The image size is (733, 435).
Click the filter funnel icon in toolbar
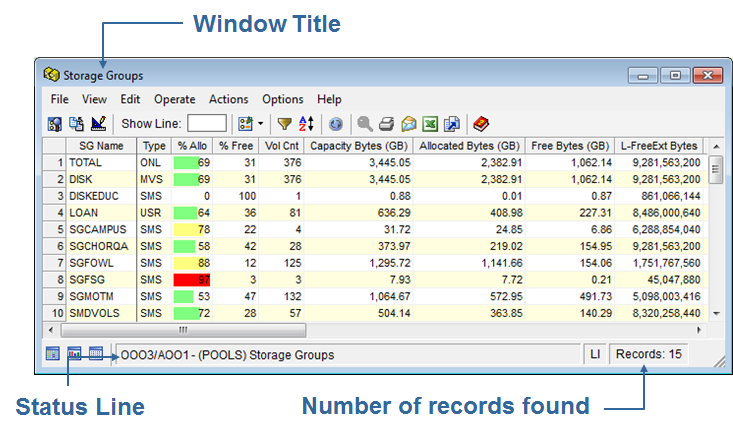(x=285, y=124)
